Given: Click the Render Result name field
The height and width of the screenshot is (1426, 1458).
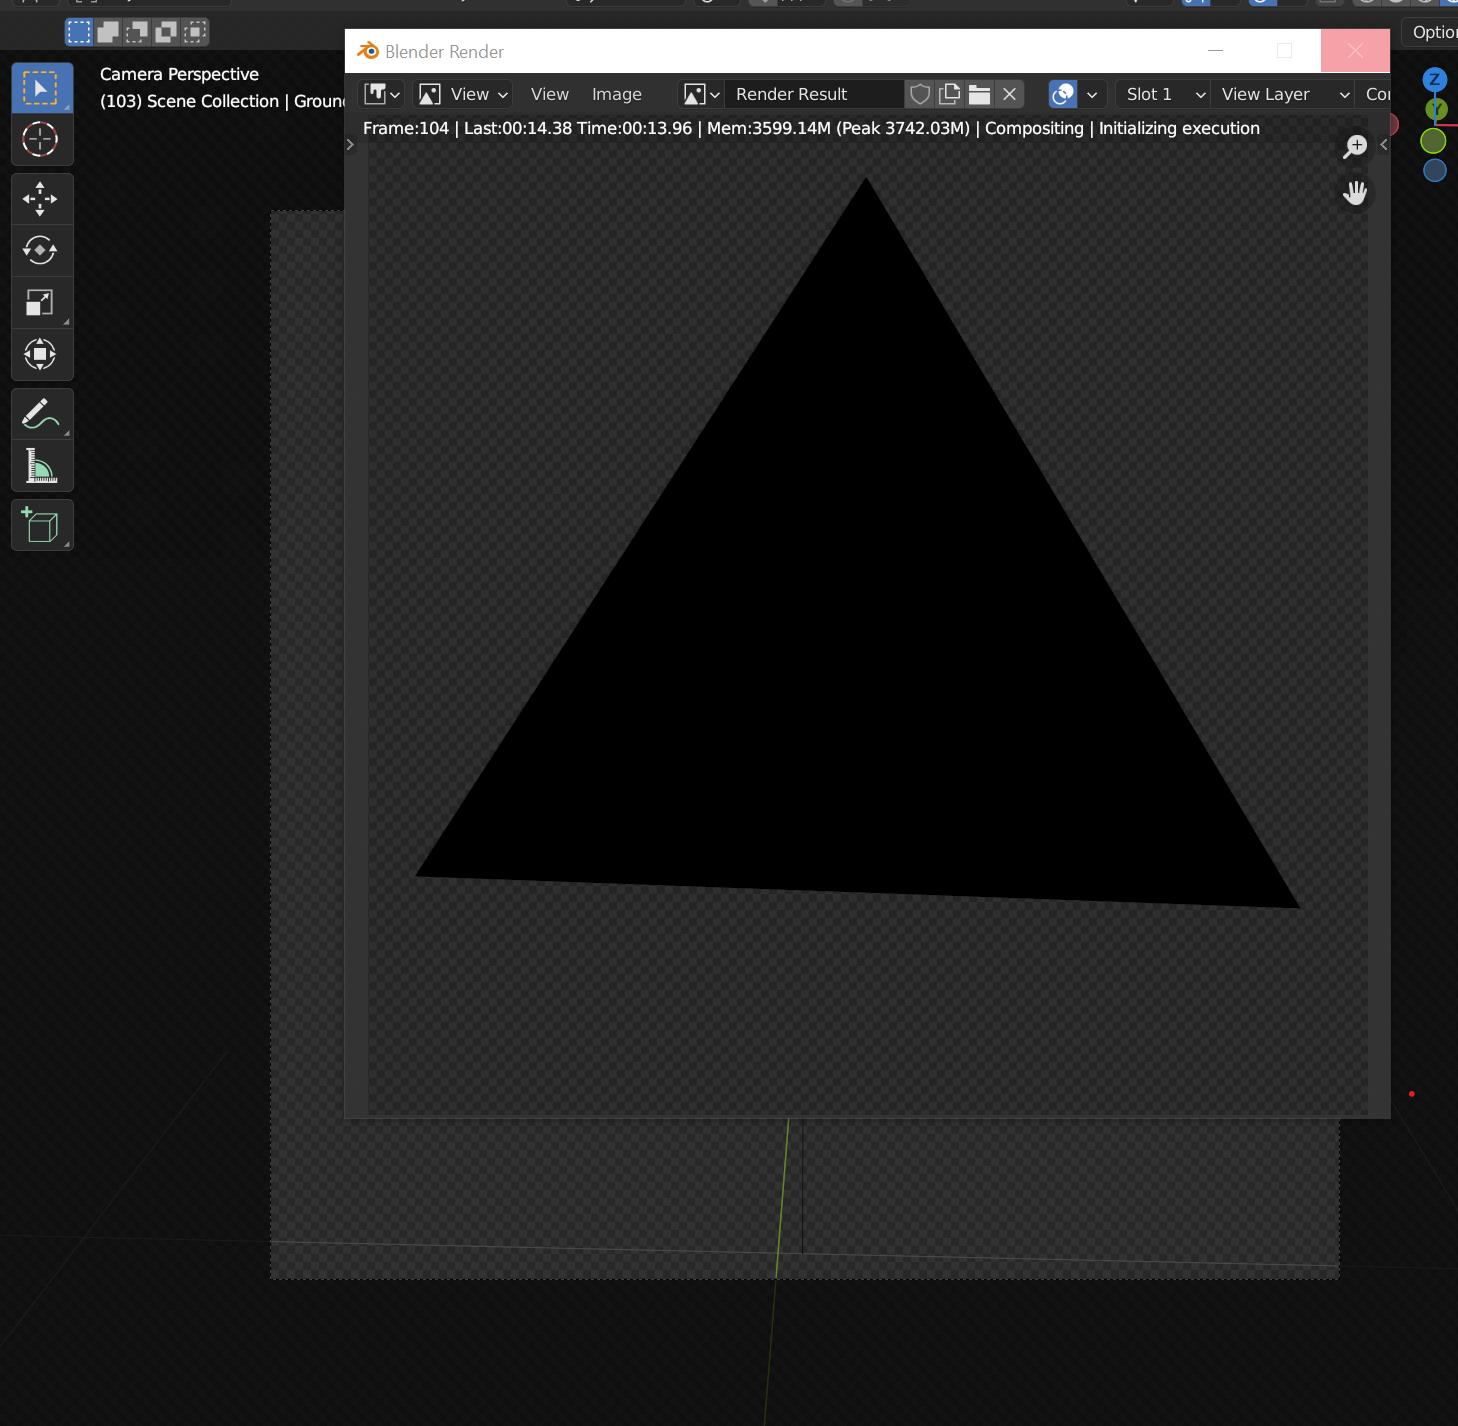Looking at the screenshot, I should (814, 94).
